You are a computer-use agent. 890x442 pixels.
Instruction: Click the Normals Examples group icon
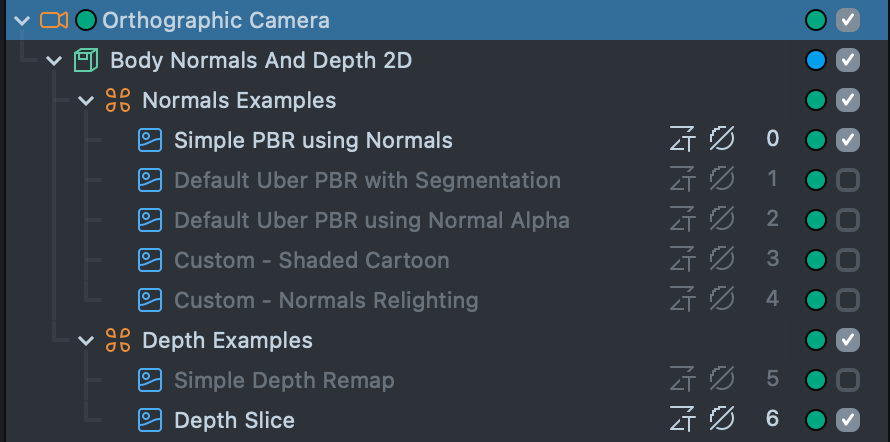pyautogui.click(x=118, y=101)
